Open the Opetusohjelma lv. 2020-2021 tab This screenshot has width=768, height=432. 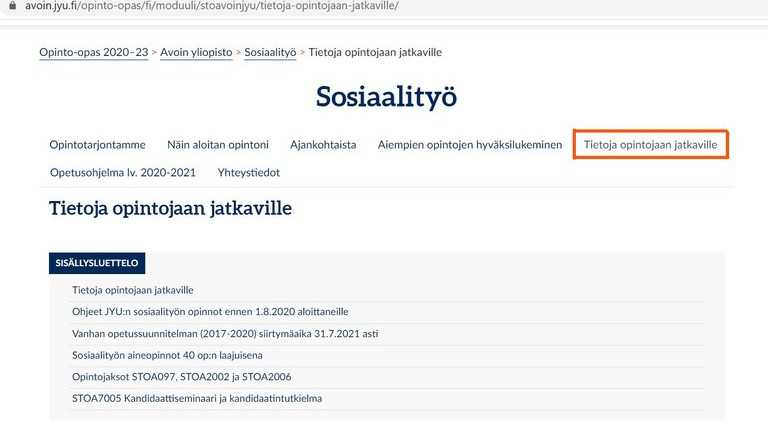click(123, 173)
